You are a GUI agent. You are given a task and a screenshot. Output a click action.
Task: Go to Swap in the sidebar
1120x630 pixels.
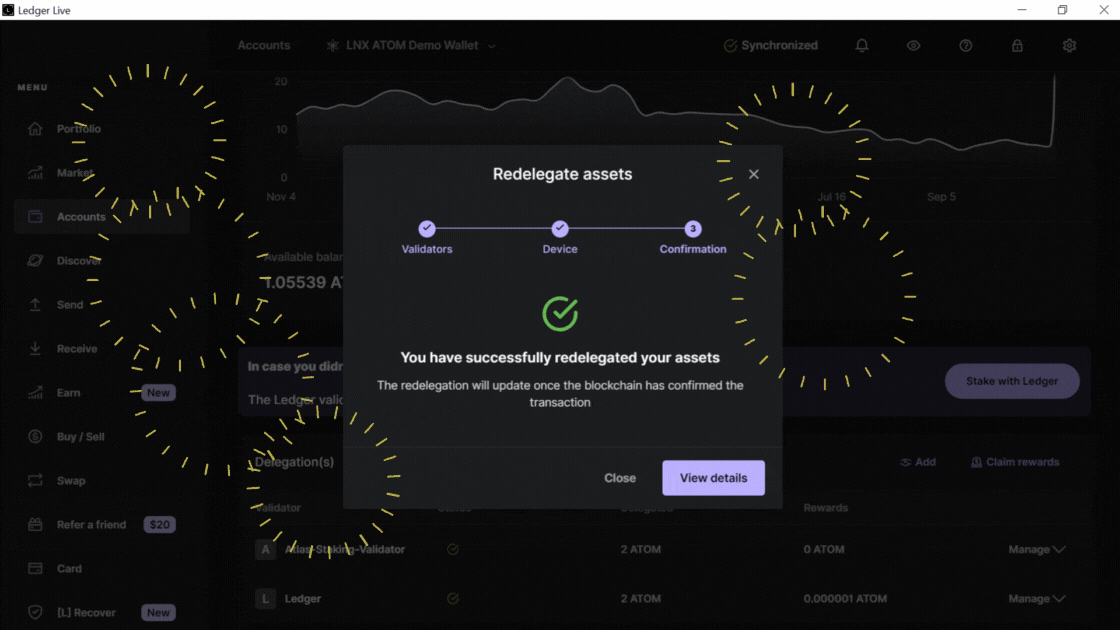coord(71,481)
